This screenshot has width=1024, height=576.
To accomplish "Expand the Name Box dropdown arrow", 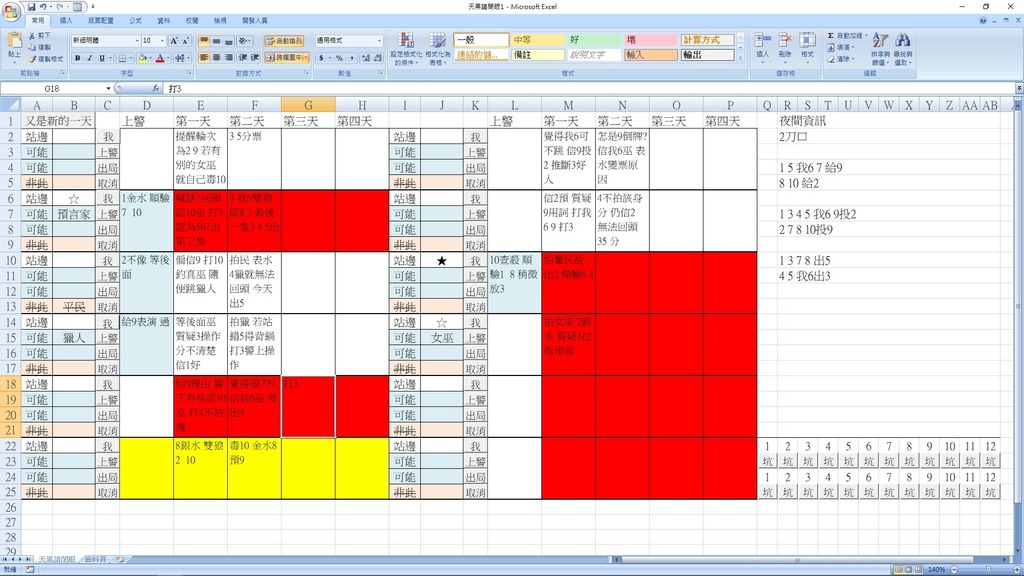I will click(x=108, y=88).
